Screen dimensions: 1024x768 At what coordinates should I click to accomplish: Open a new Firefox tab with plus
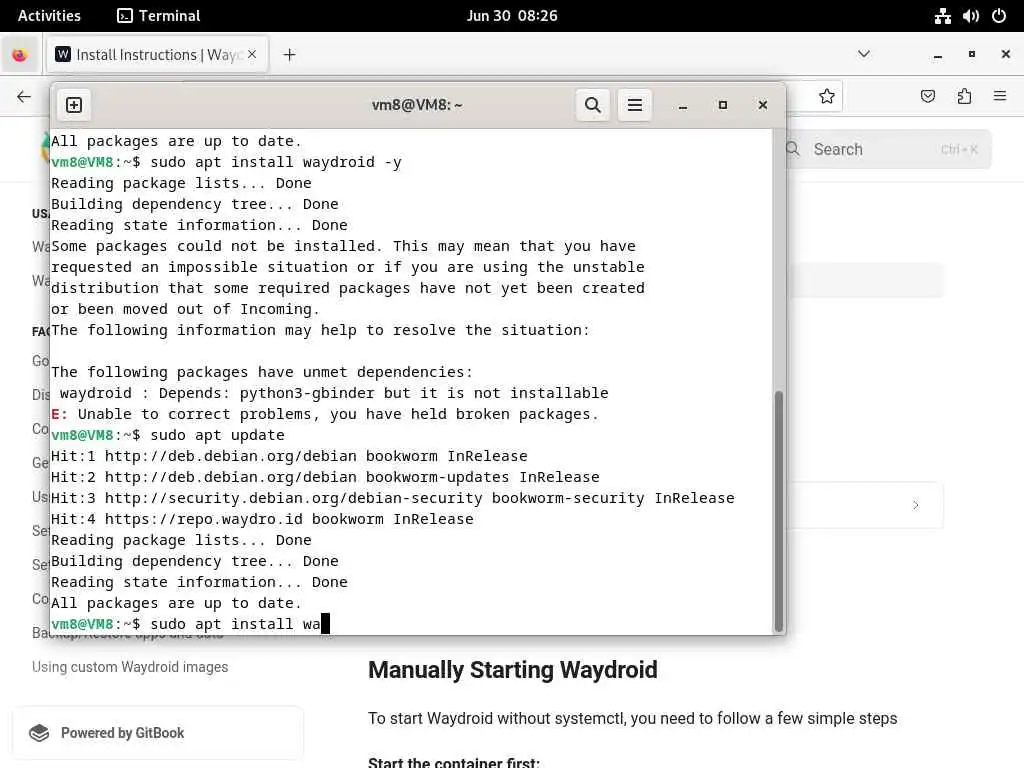pyautogui.click(x=289, y=55)
